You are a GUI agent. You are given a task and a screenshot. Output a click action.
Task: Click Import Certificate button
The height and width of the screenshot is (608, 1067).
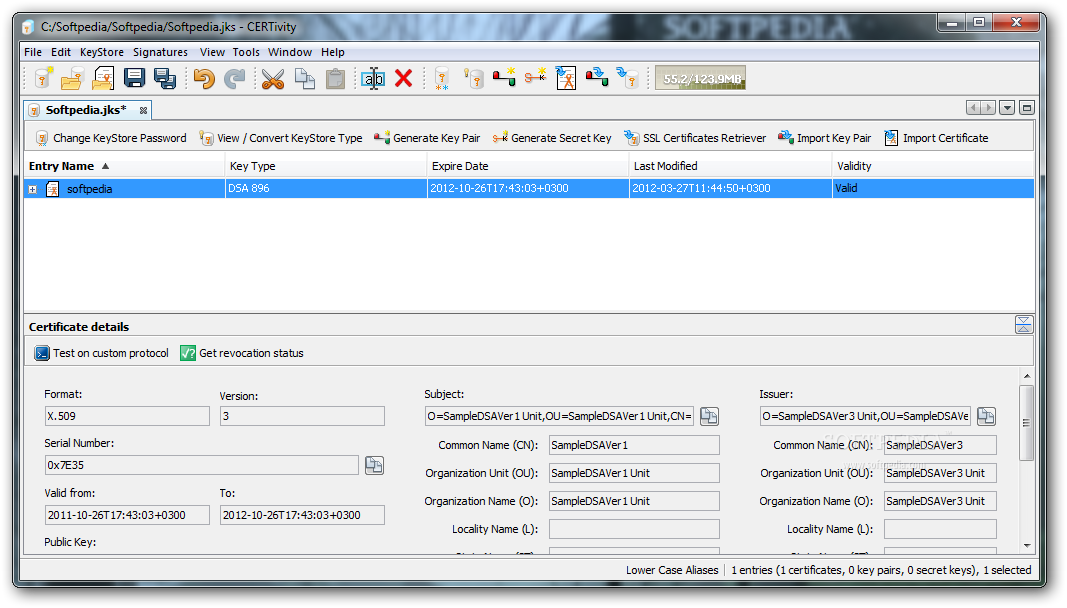(x=936, y=138)
